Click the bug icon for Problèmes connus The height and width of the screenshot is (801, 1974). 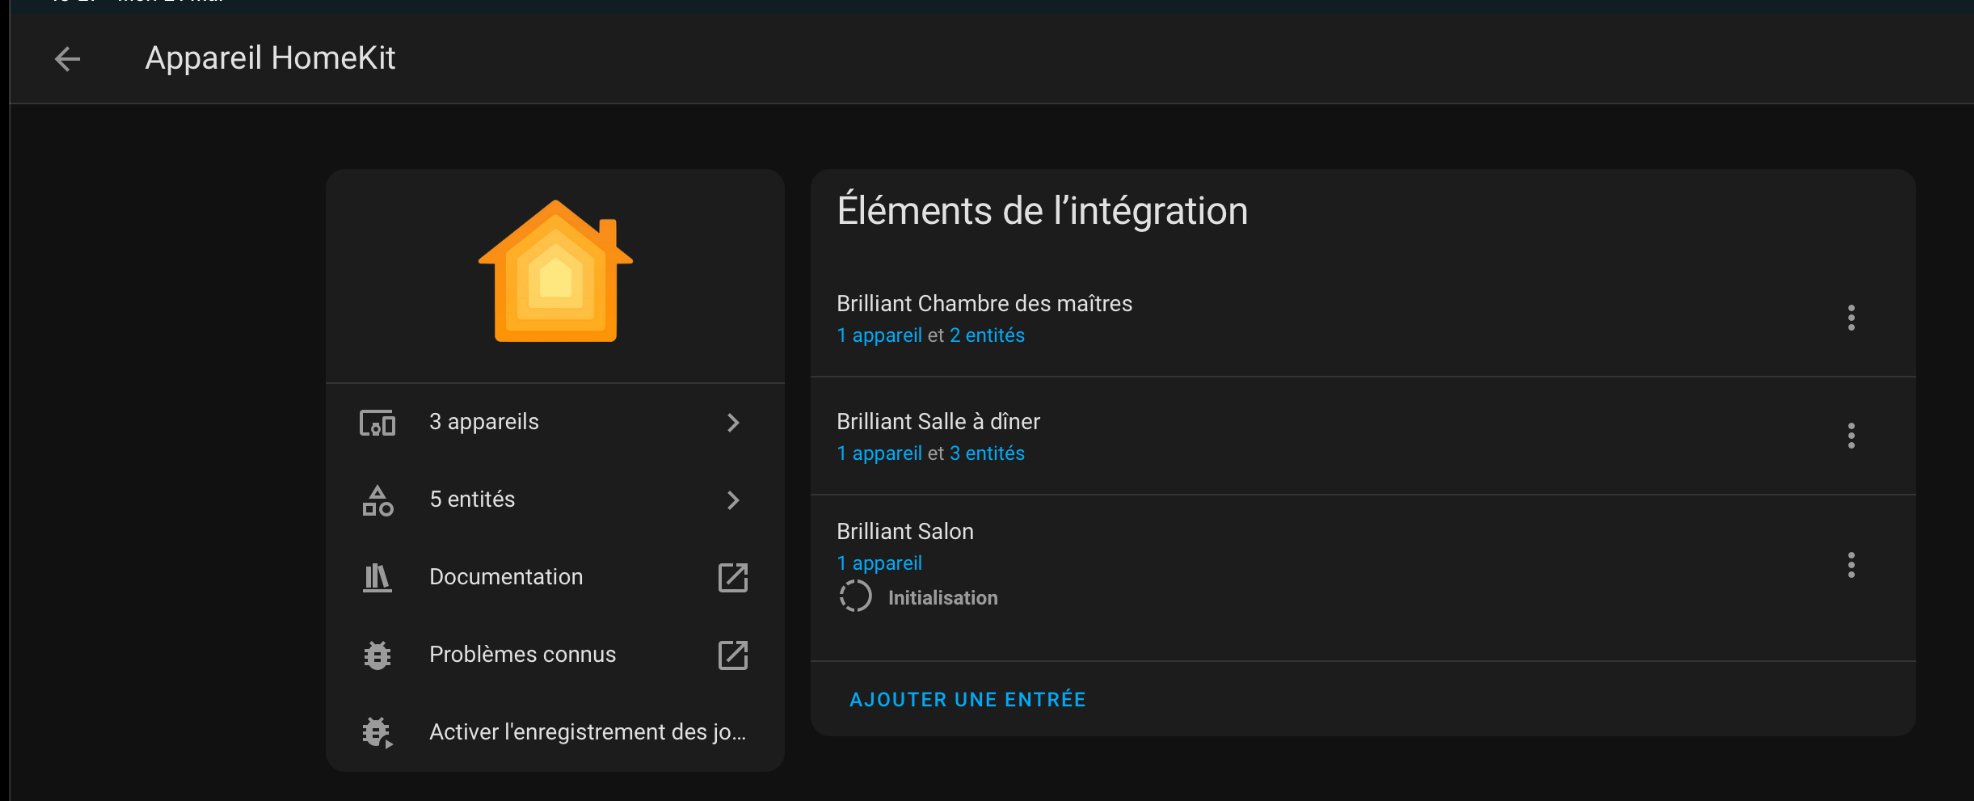pyautogui.click(x=377, y=655)
